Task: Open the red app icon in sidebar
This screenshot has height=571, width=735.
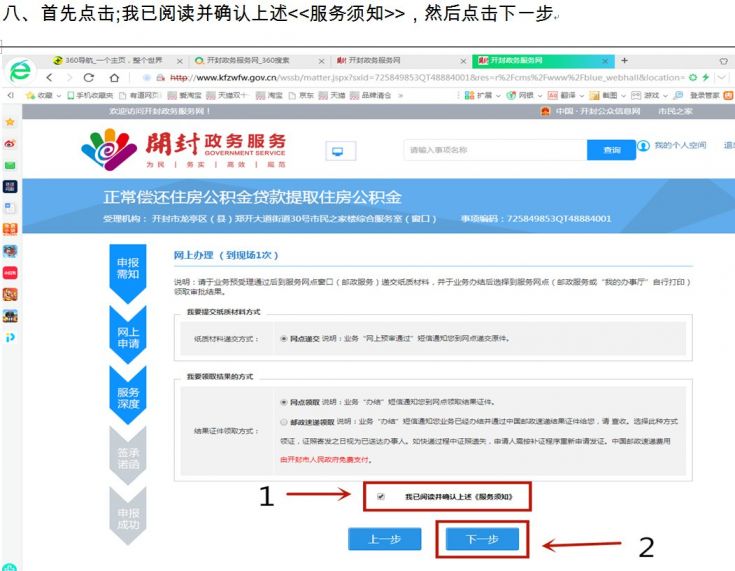Action: tap(10, 273)
